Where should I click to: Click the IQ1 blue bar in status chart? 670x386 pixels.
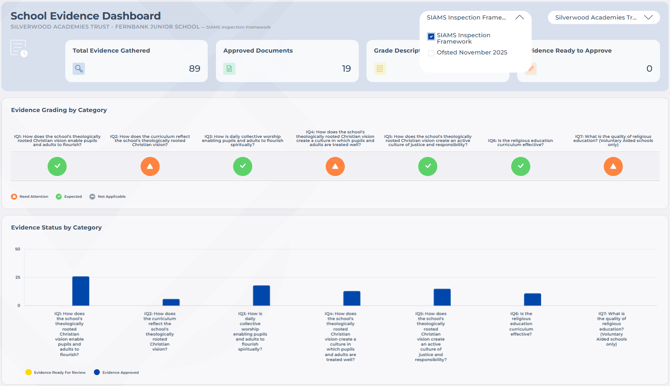(x=81, y=291)
